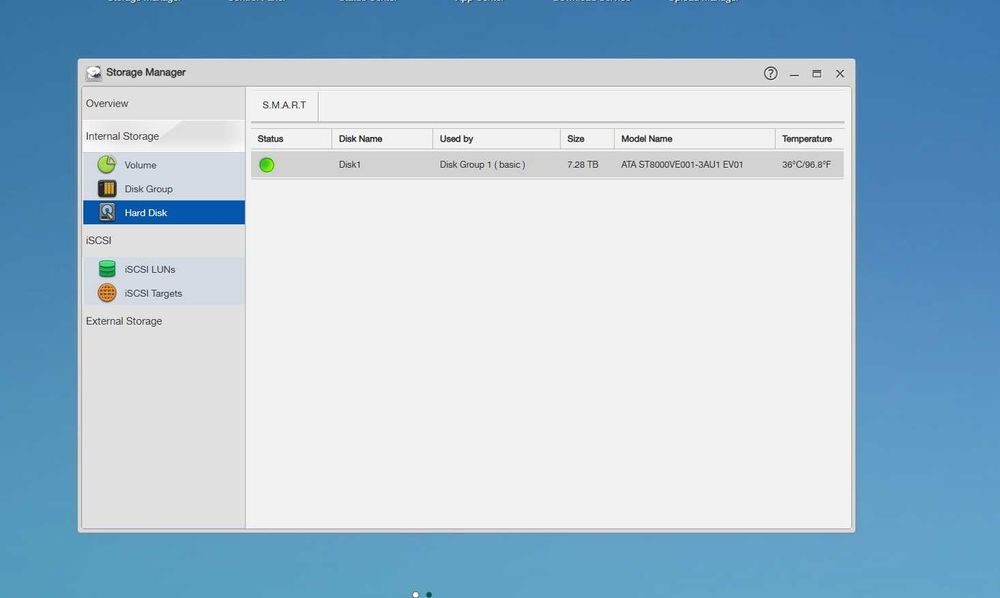Screen dimensions: 1000x598
Task: Click the iSCSI LUNs green stack icon
Action: pyautogui.click(x=107, y=269)
